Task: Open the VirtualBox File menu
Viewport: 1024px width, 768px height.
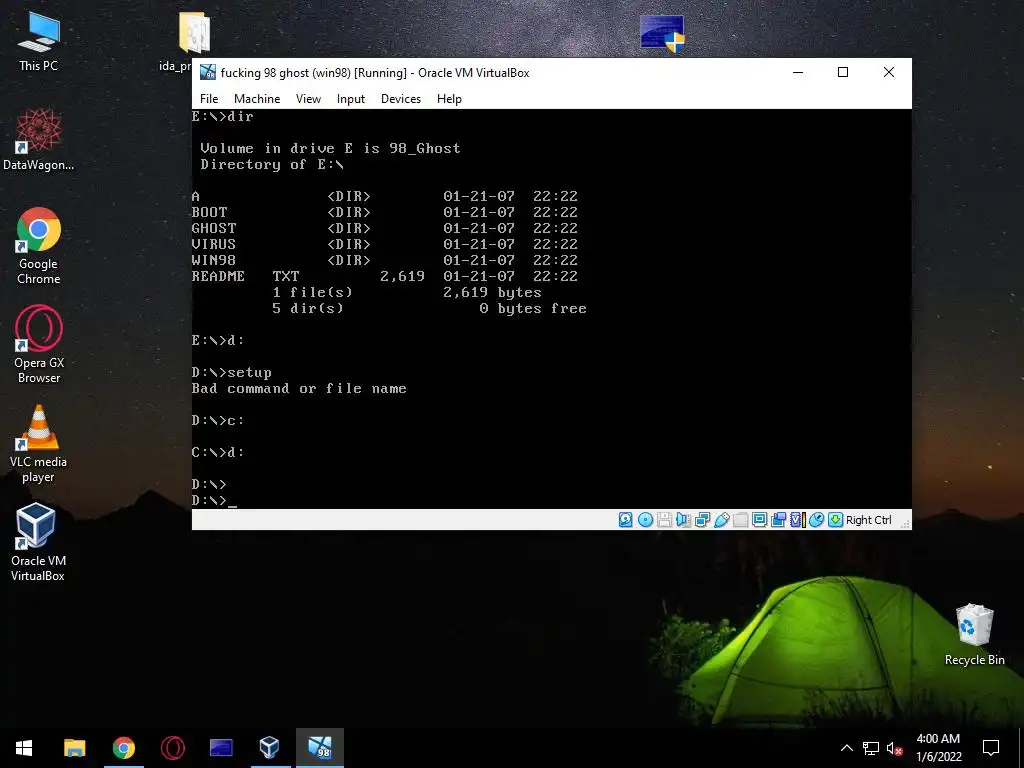Action: (x=209, y=99)
